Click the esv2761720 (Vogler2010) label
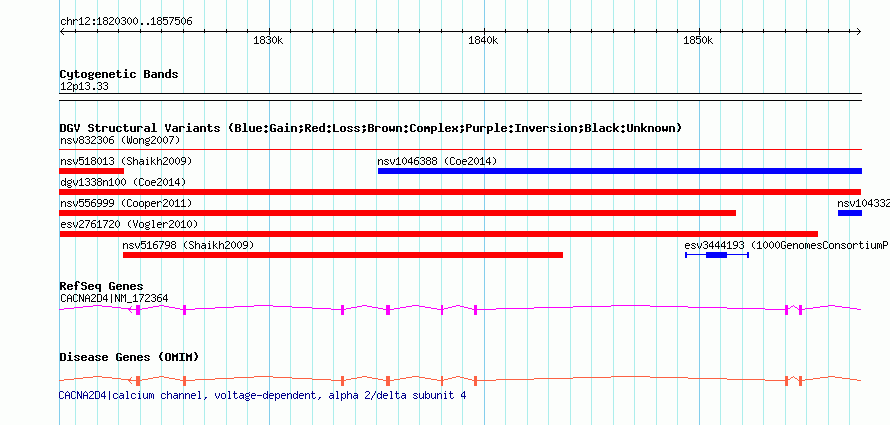The image size is (890, 425). tap(129, 224)
